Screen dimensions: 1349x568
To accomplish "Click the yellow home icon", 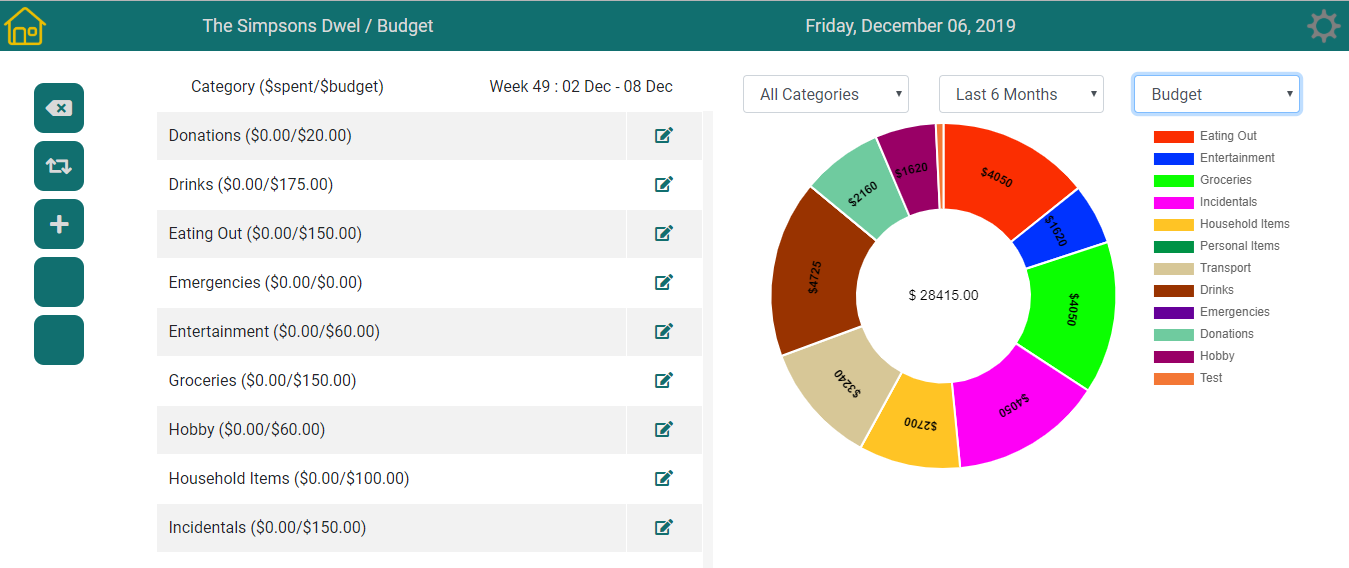I will [x=26, y=26].
